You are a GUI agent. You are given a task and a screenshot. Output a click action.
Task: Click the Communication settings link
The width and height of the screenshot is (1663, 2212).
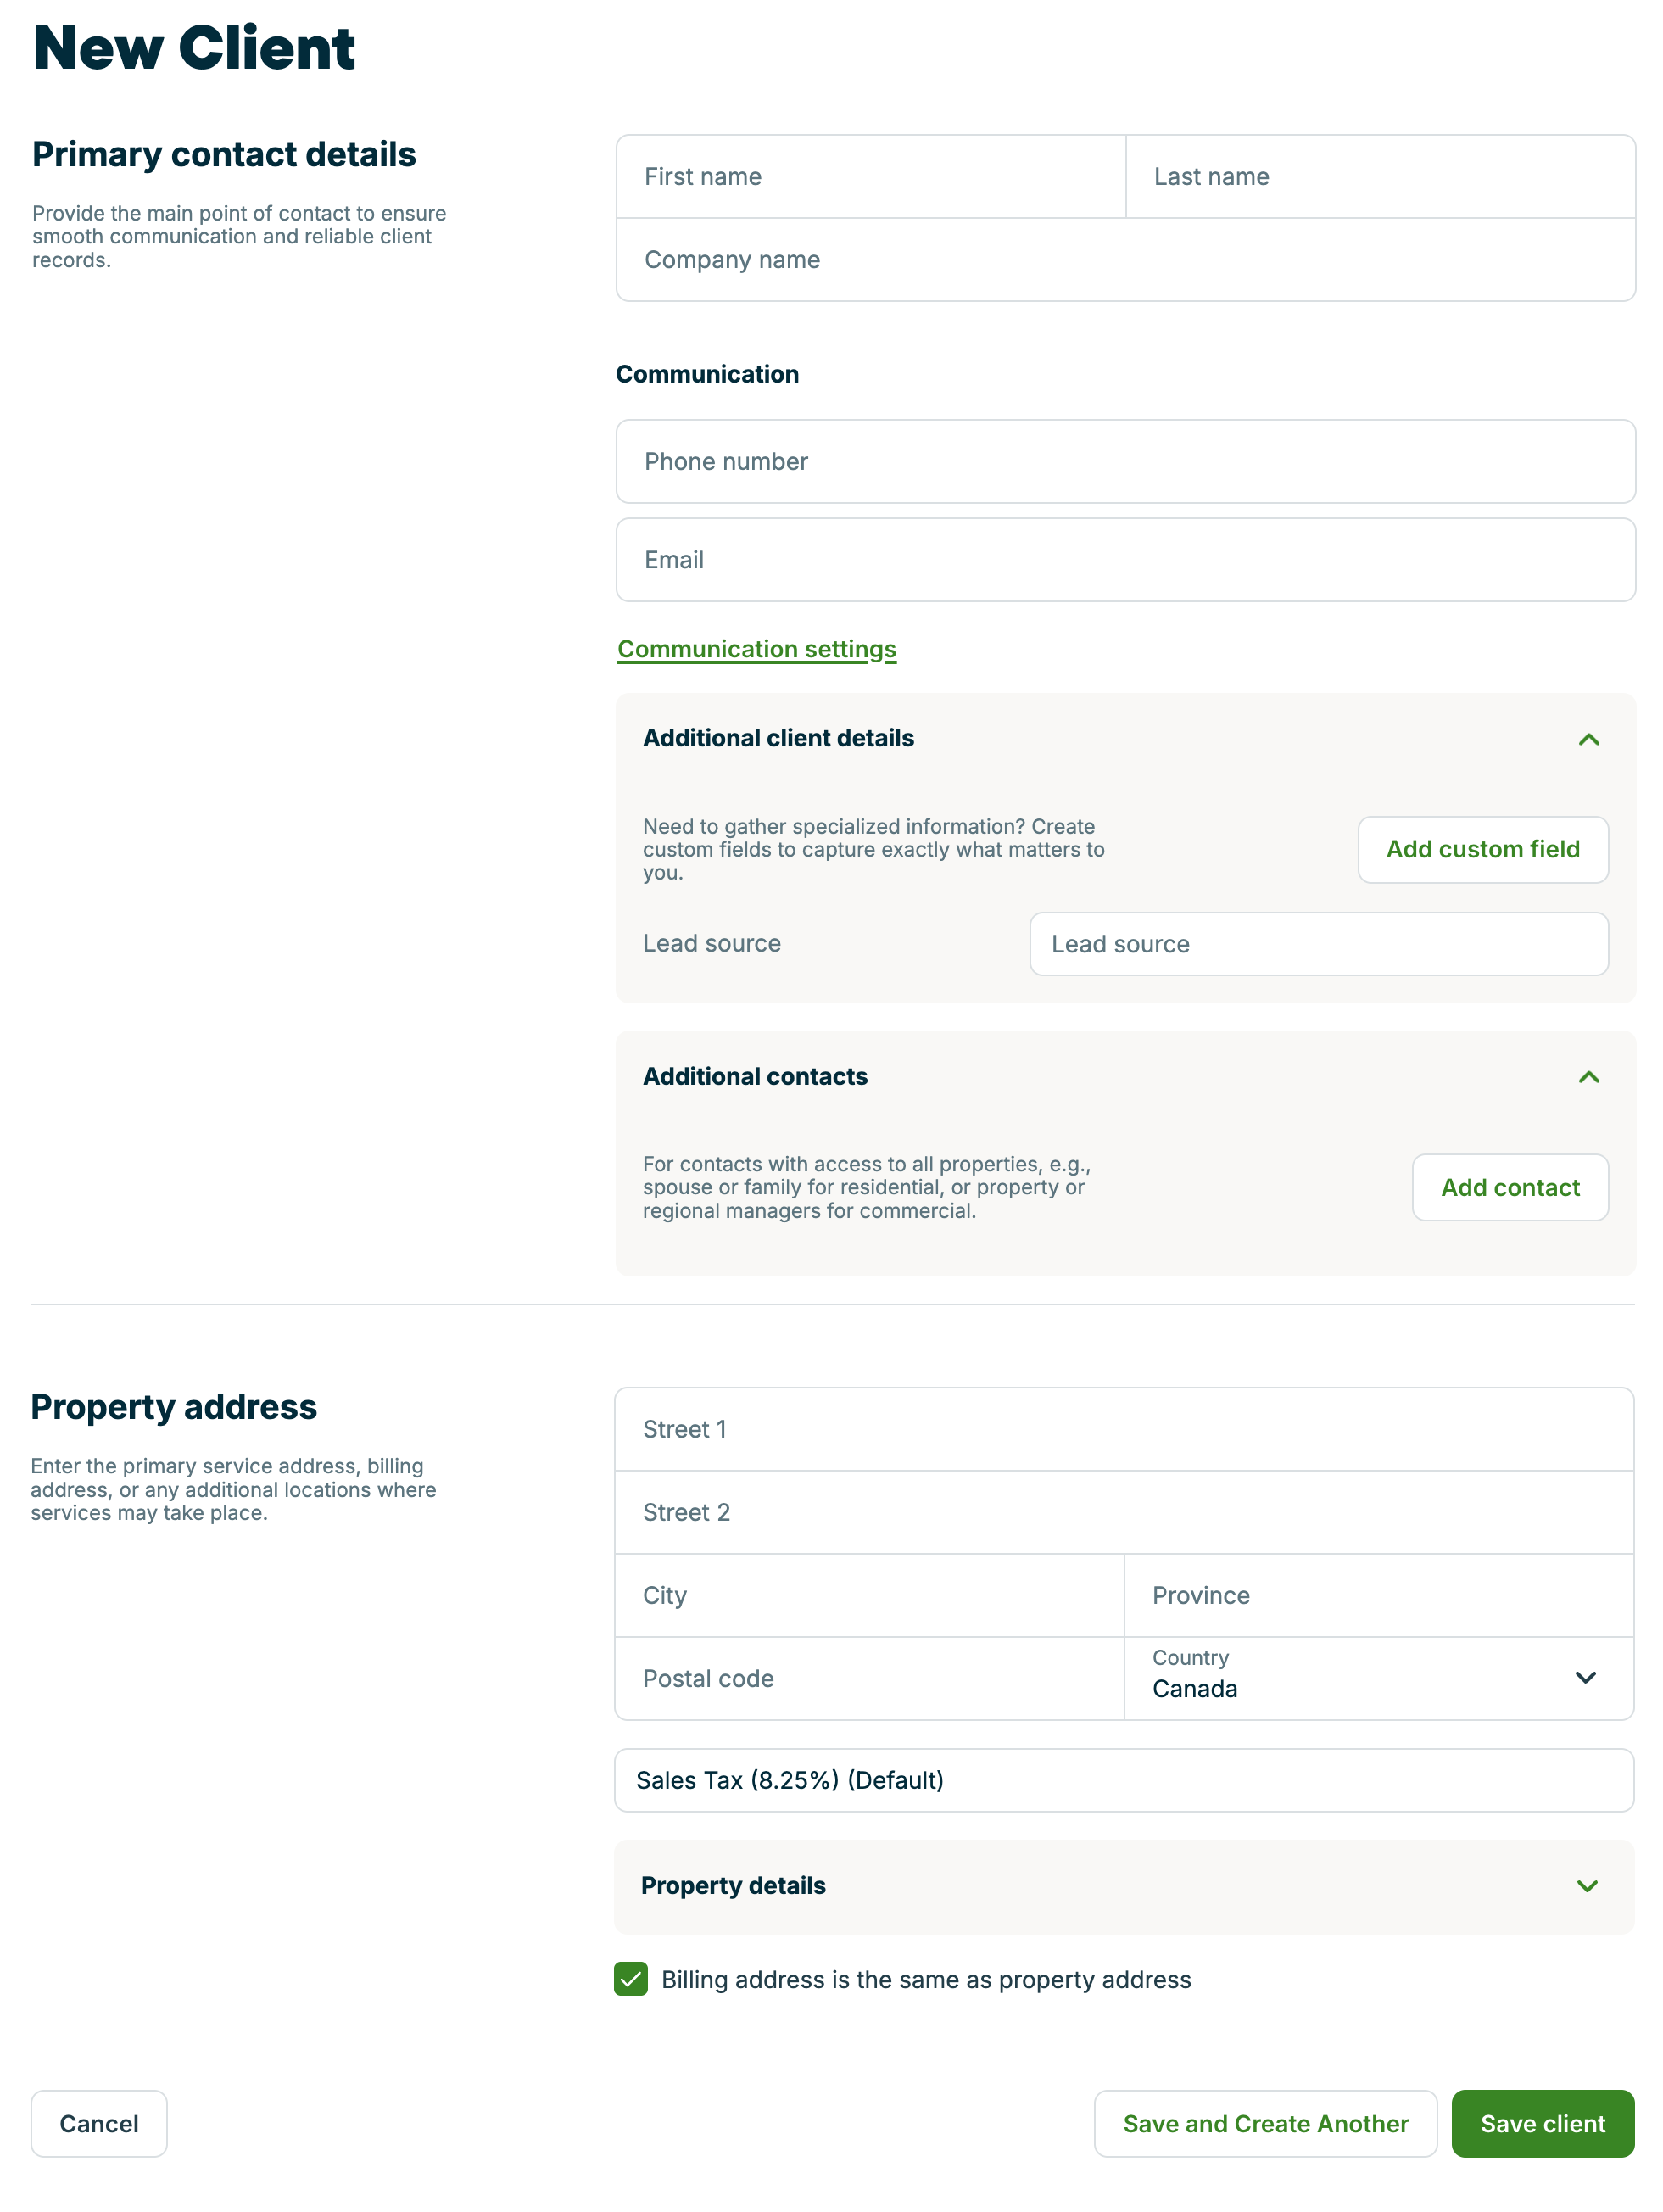point(756,649)
